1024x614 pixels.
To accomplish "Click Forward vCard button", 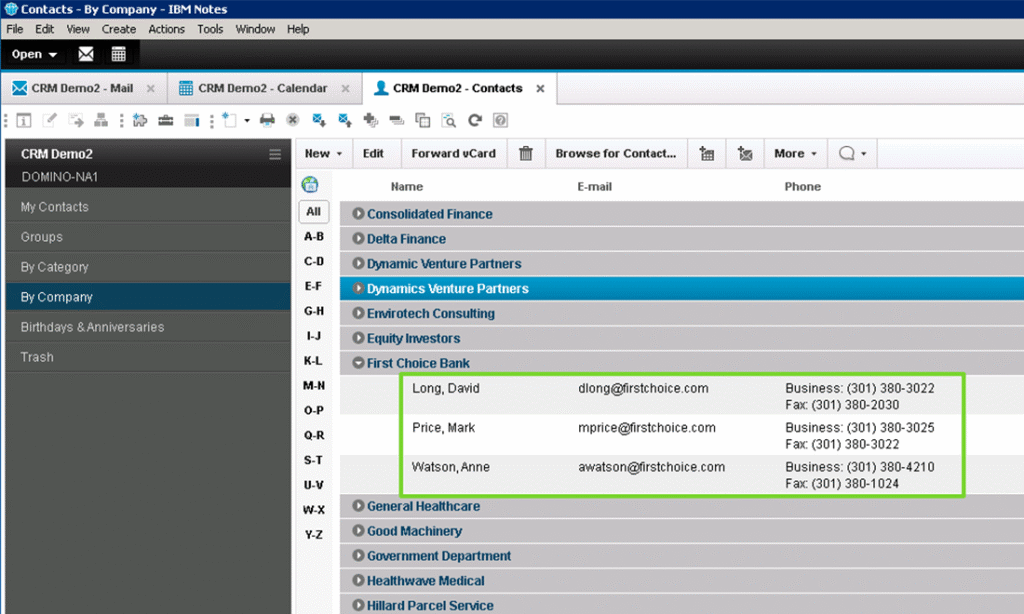I will point(453,154).
